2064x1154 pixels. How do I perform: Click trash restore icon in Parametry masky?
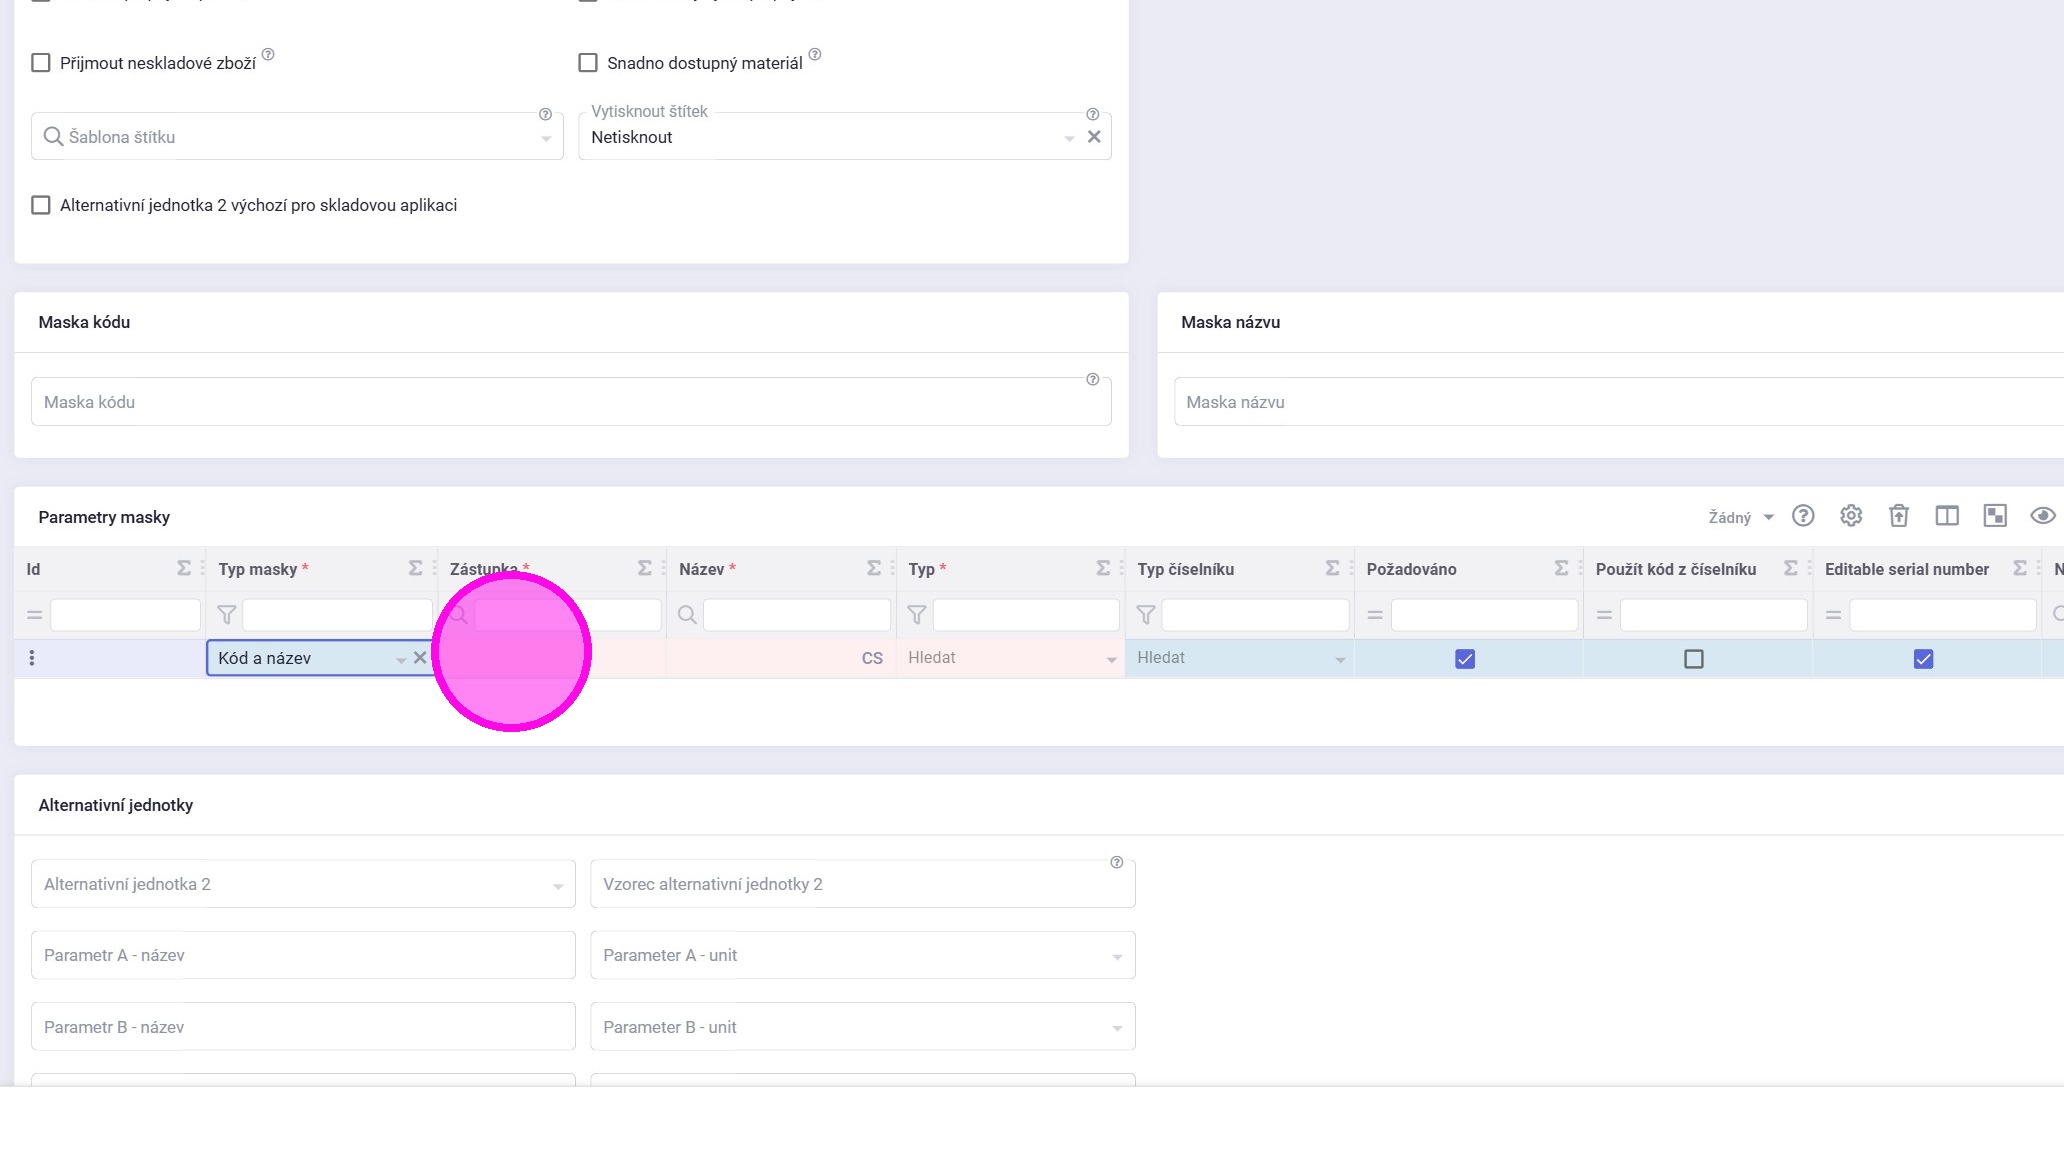click(x=1898, y=516)
